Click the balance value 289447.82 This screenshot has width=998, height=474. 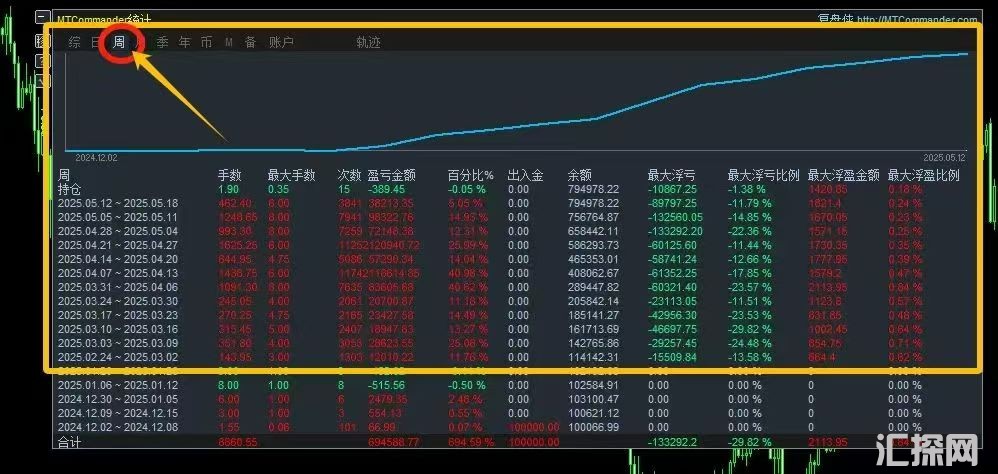click(593, 288)
